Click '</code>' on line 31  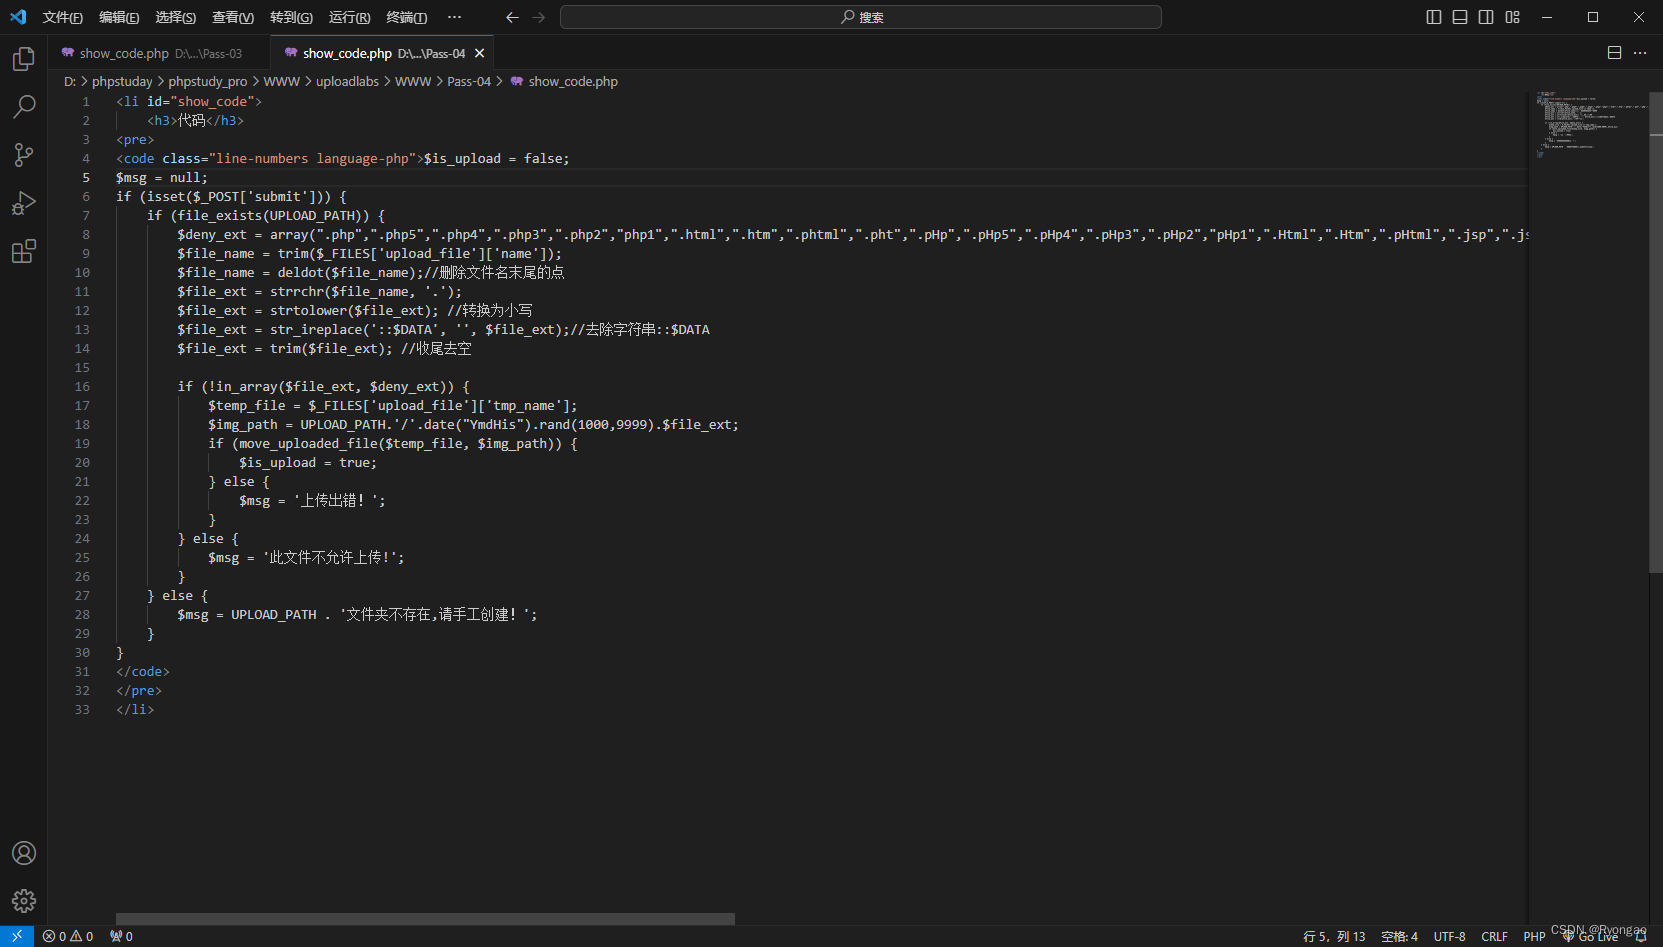(x=143, y=671)
